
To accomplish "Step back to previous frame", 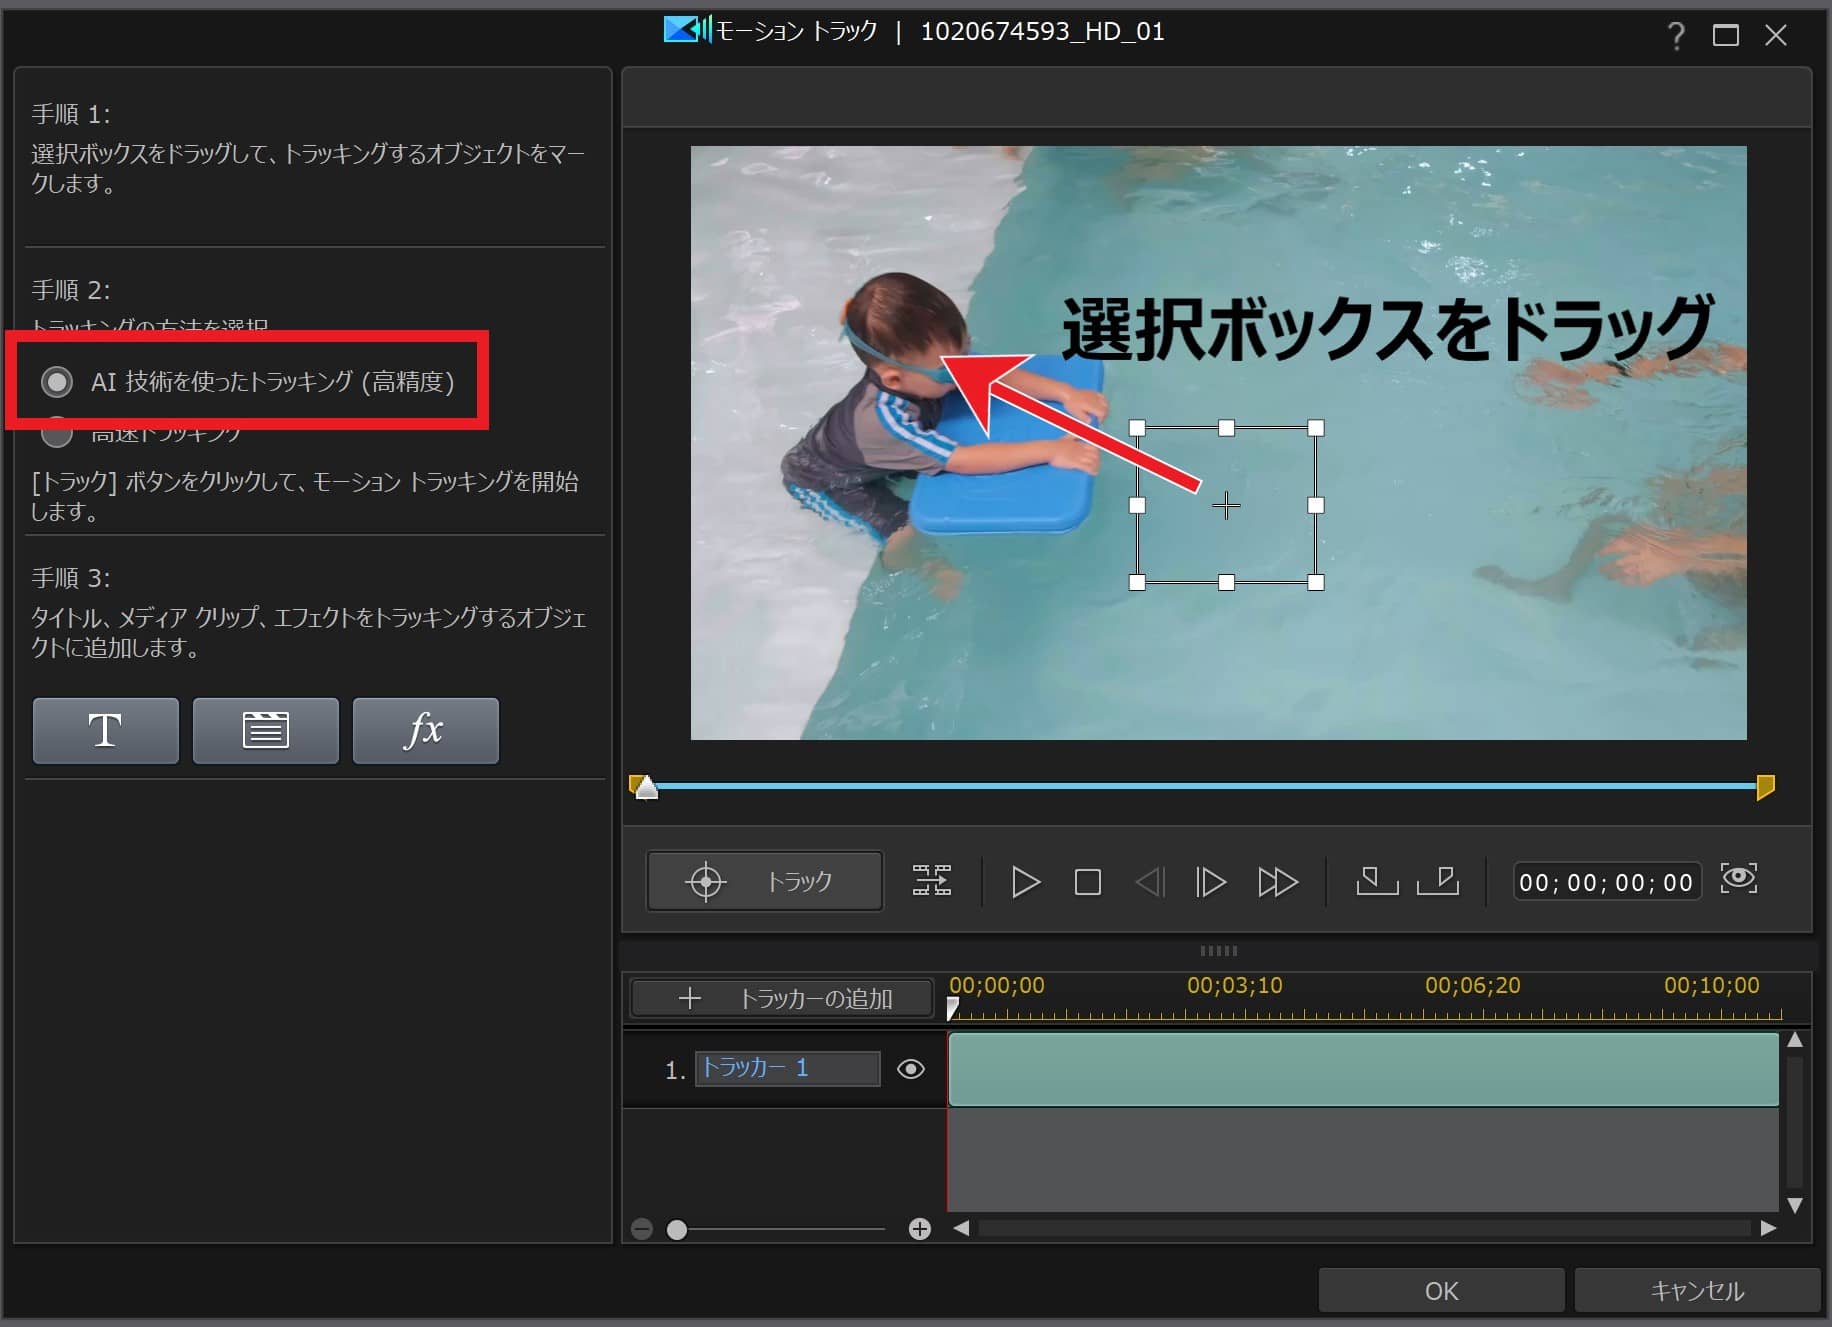I will 1150,882.
